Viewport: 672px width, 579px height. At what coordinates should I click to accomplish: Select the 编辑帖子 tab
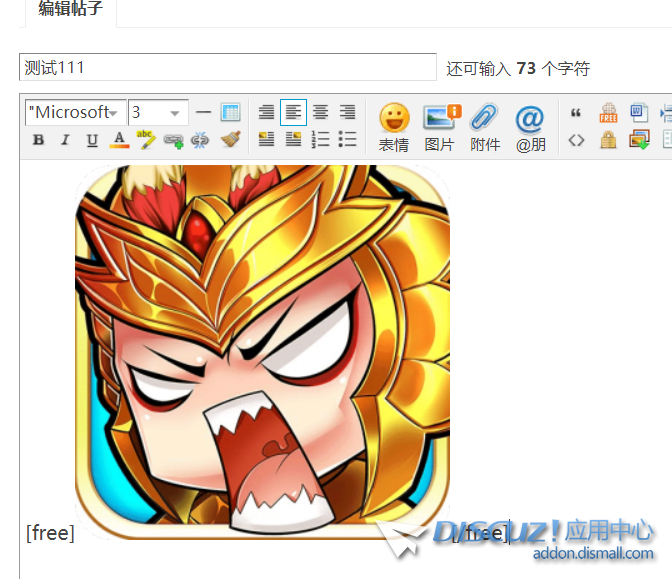[x=71, y=9]
